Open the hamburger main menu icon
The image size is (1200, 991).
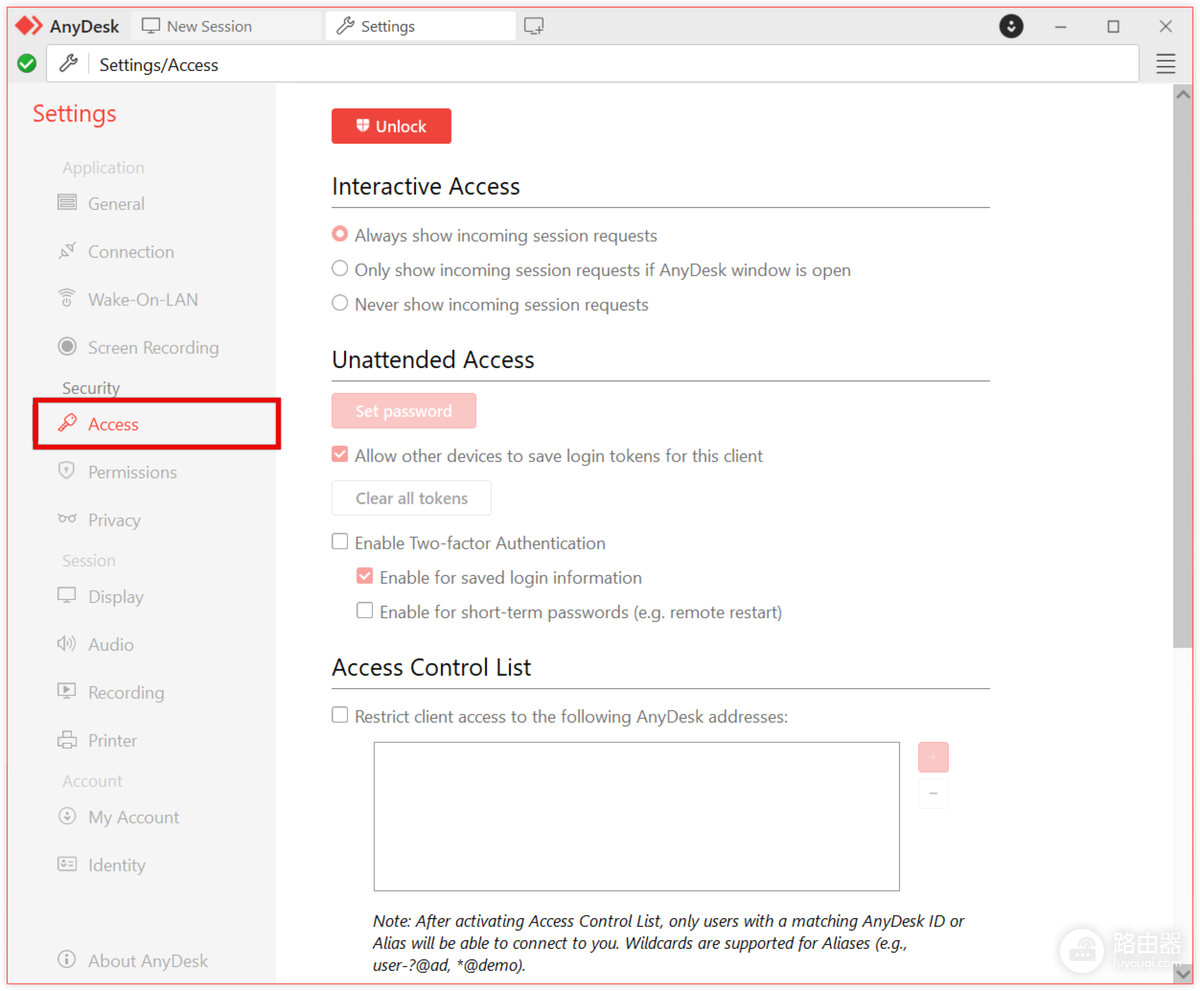[x=1166, y=64]
